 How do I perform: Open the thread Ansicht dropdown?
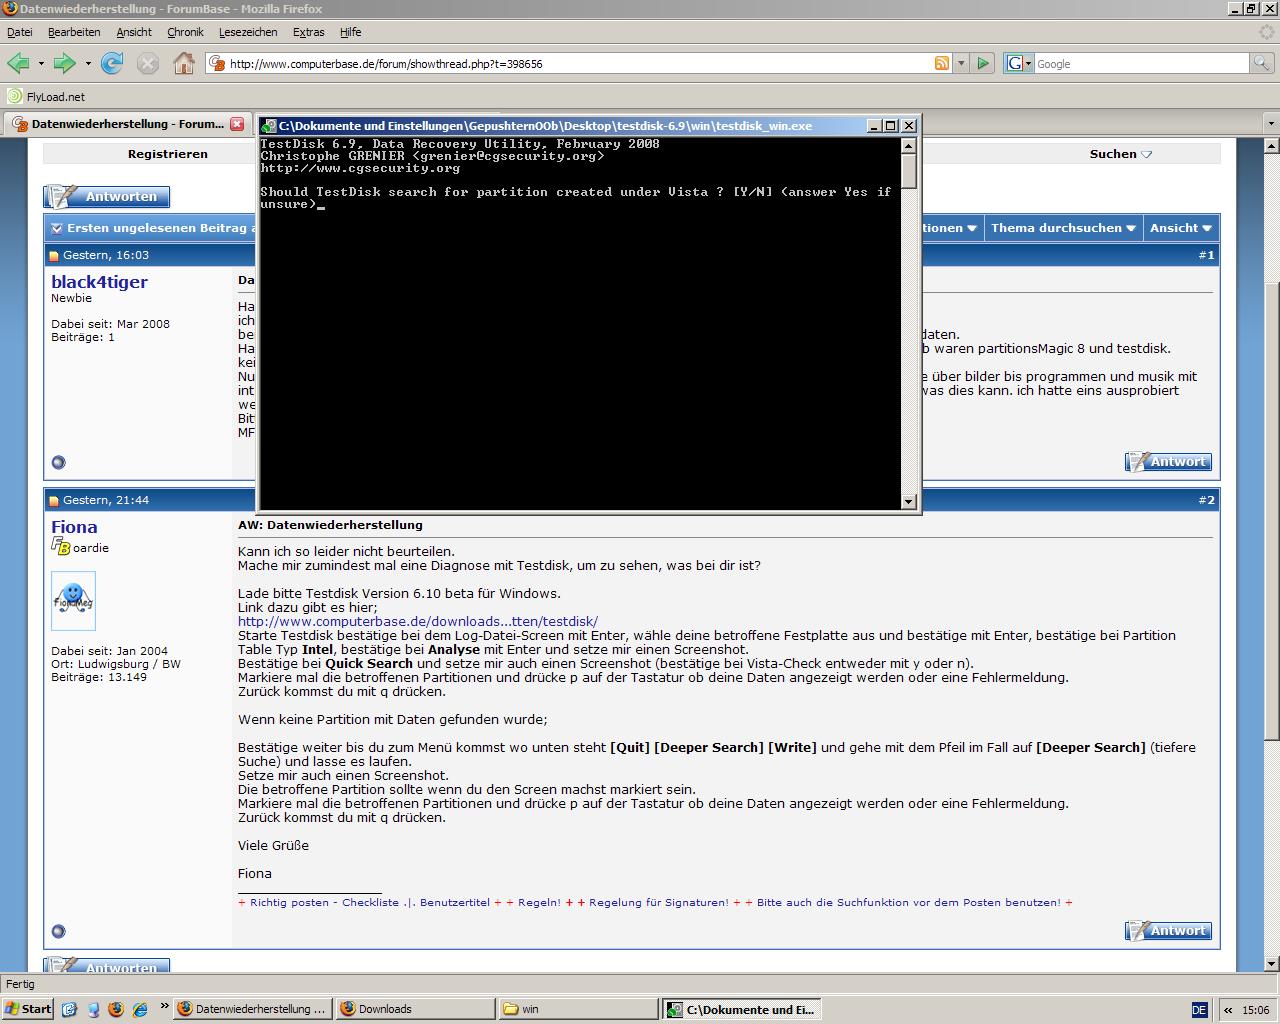(1181, 228)
